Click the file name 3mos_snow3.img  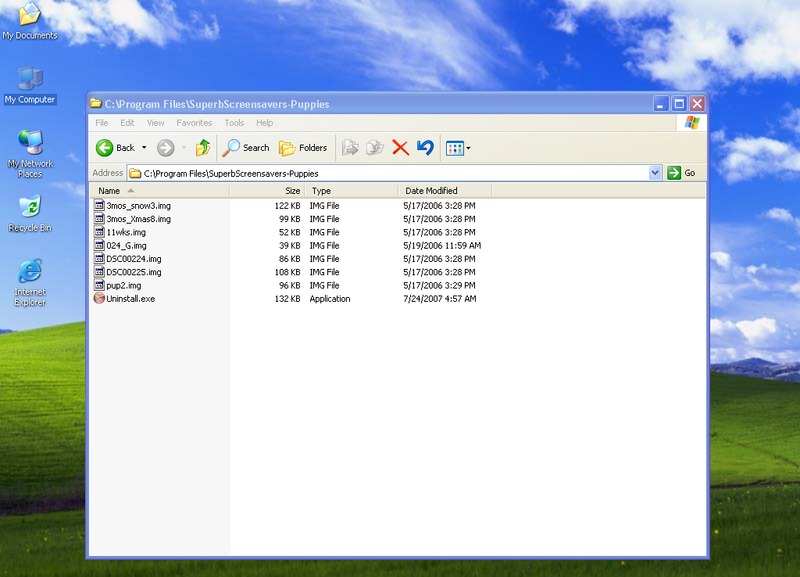(138, 206)
